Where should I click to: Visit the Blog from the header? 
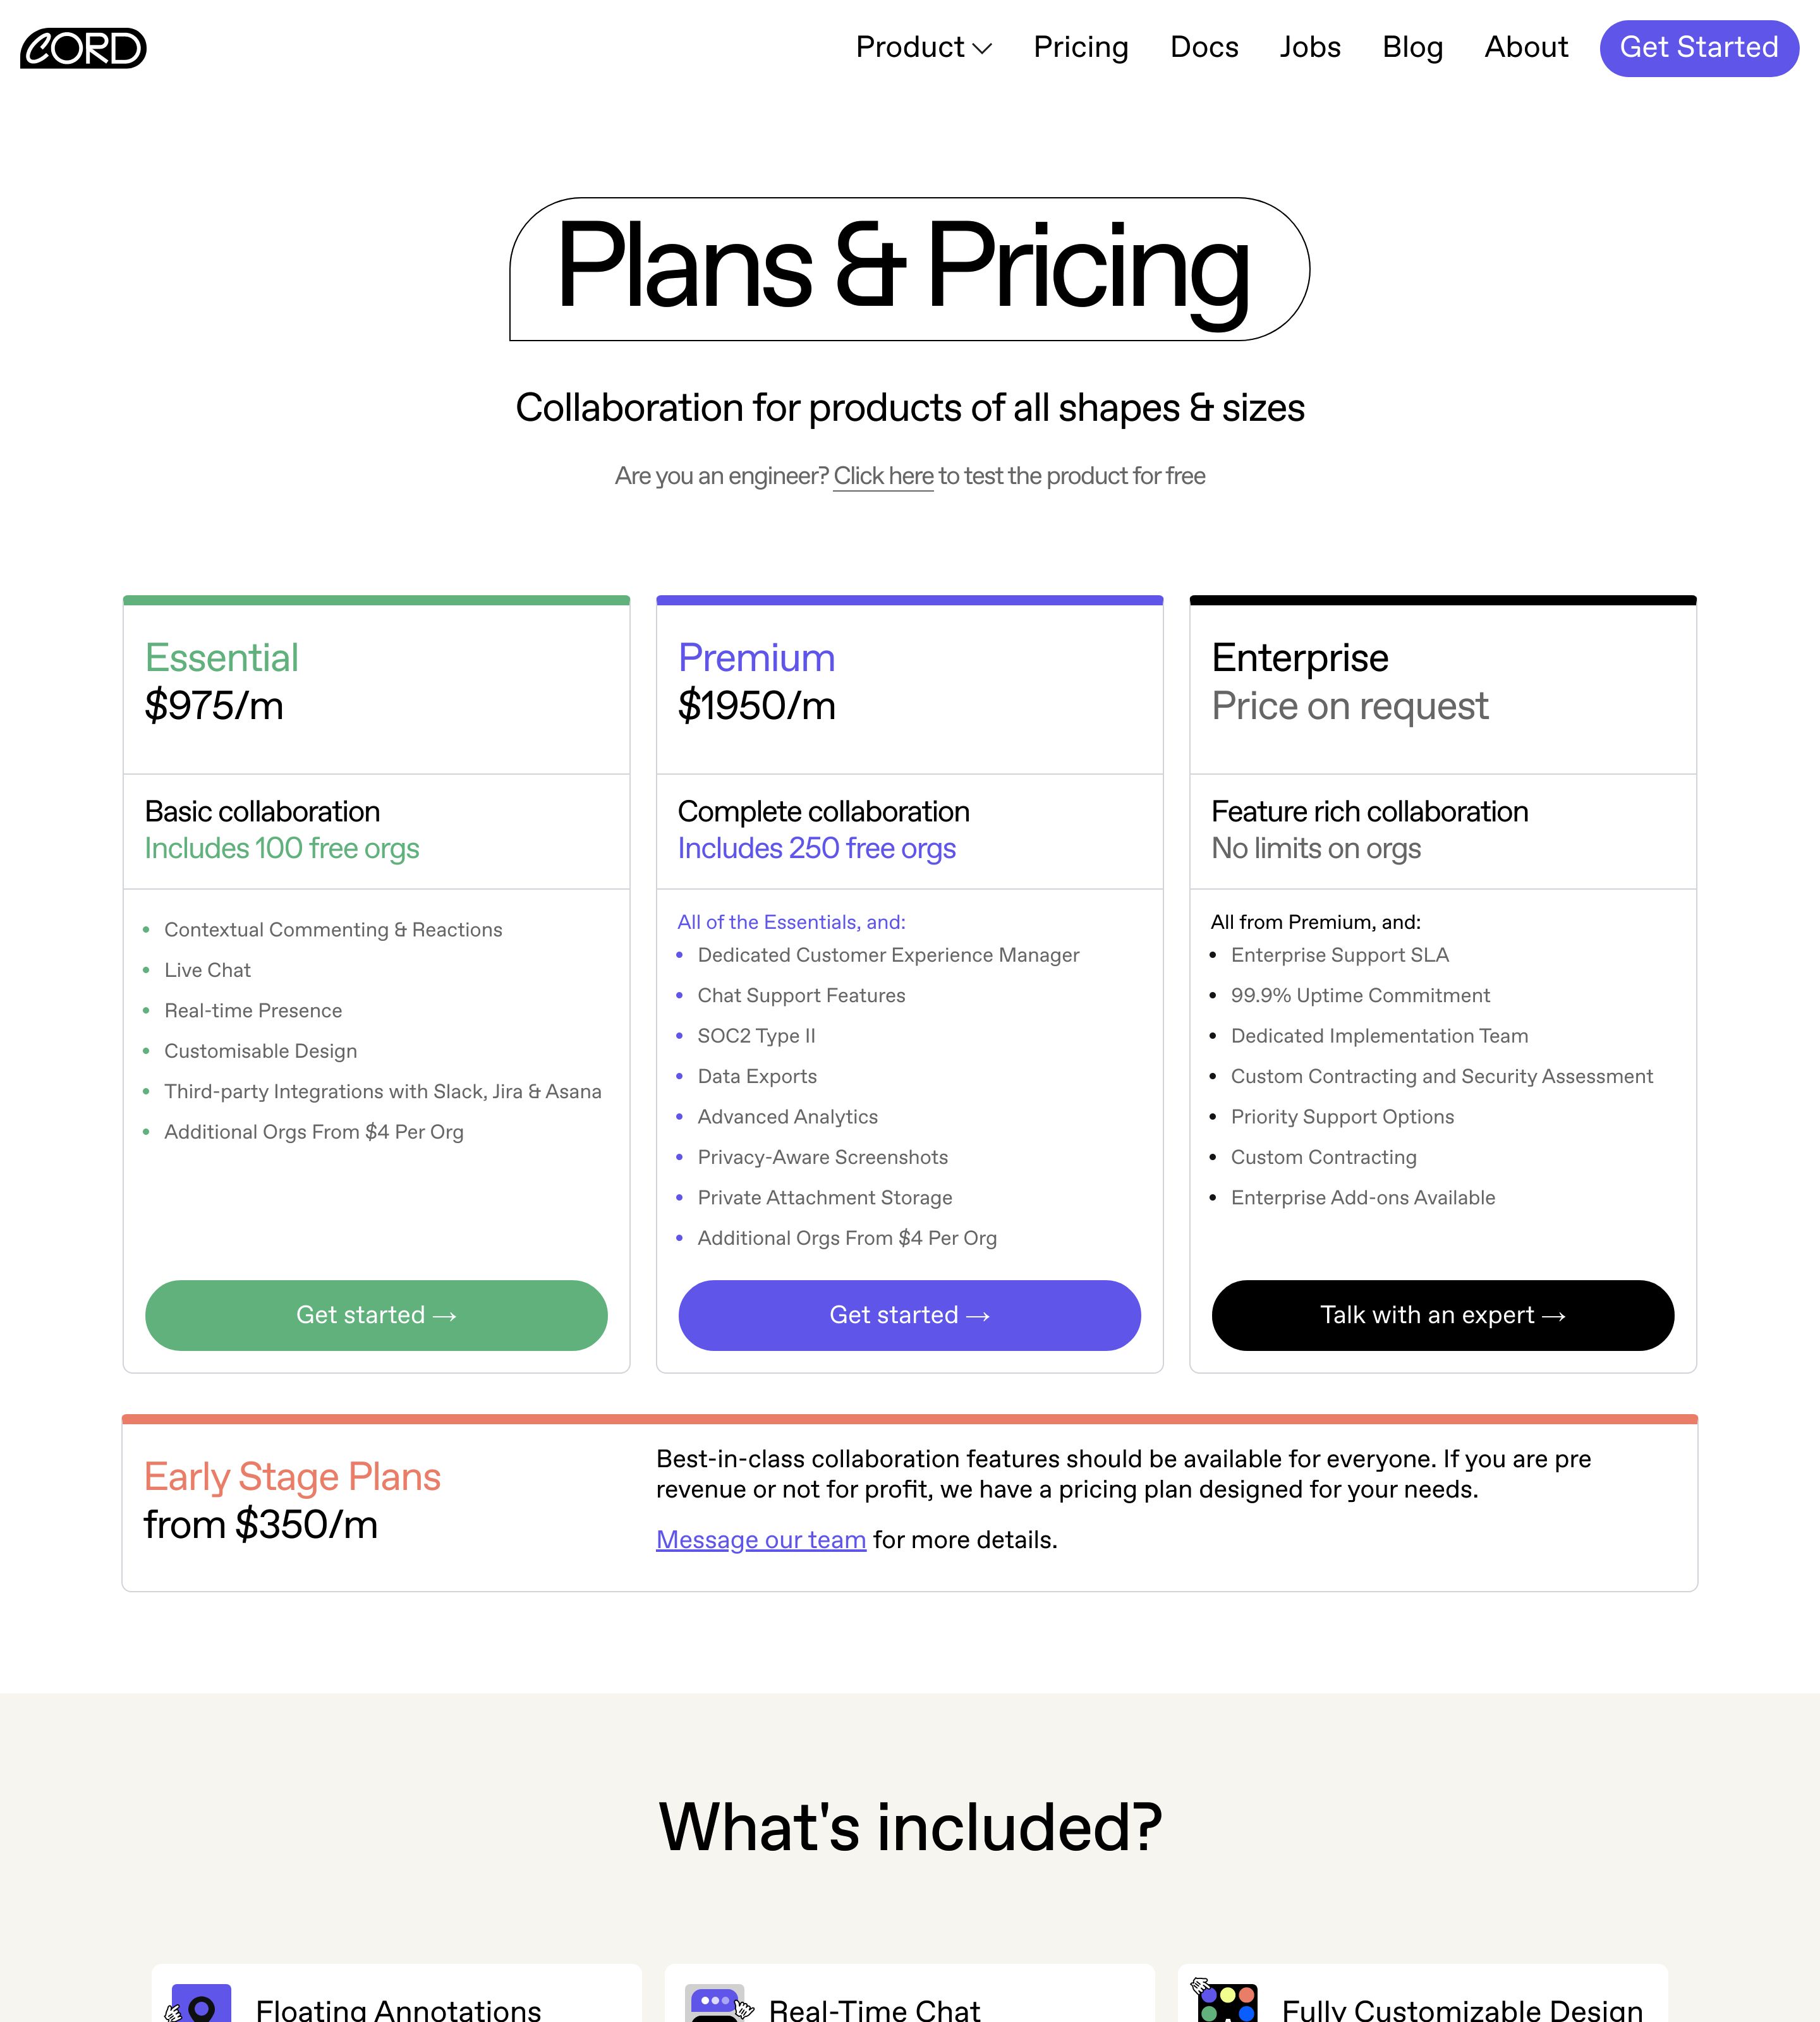[1412, 47]
